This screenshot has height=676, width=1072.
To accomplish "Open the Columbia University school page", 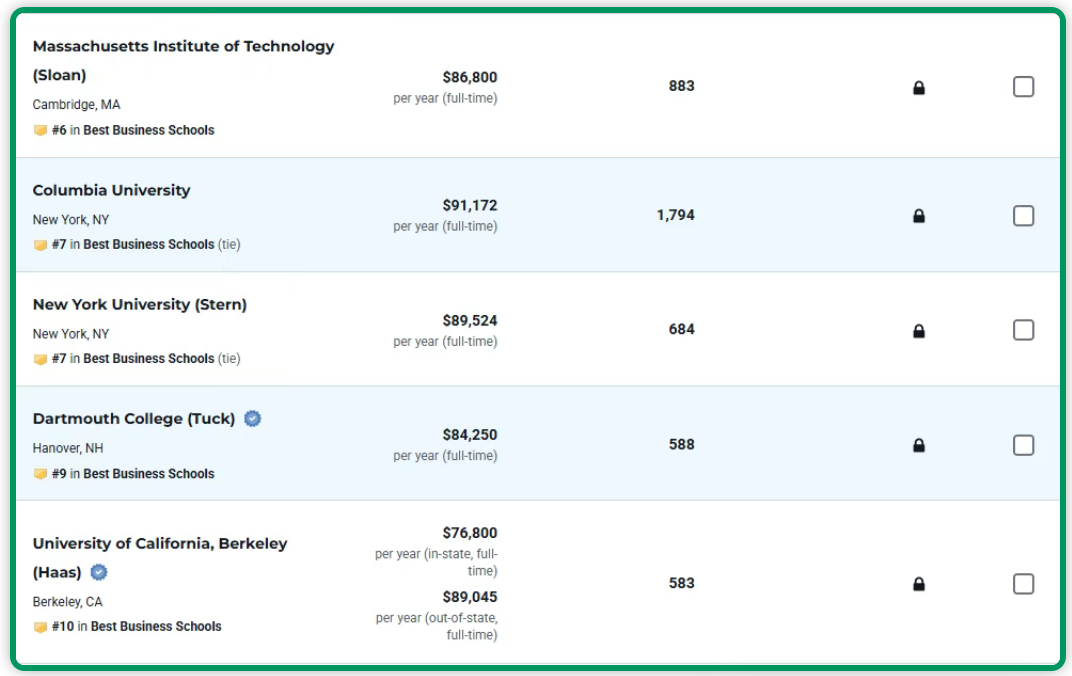I will pos(111,191).
